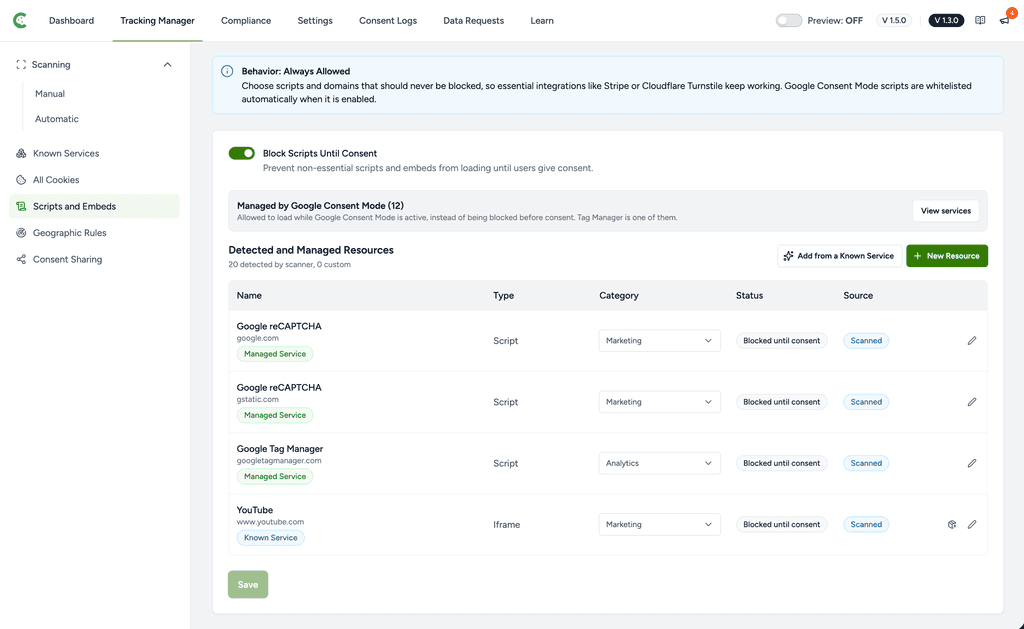Open Manual scanning in sidebar
The image size is (1024, 629).
(50, 93)
